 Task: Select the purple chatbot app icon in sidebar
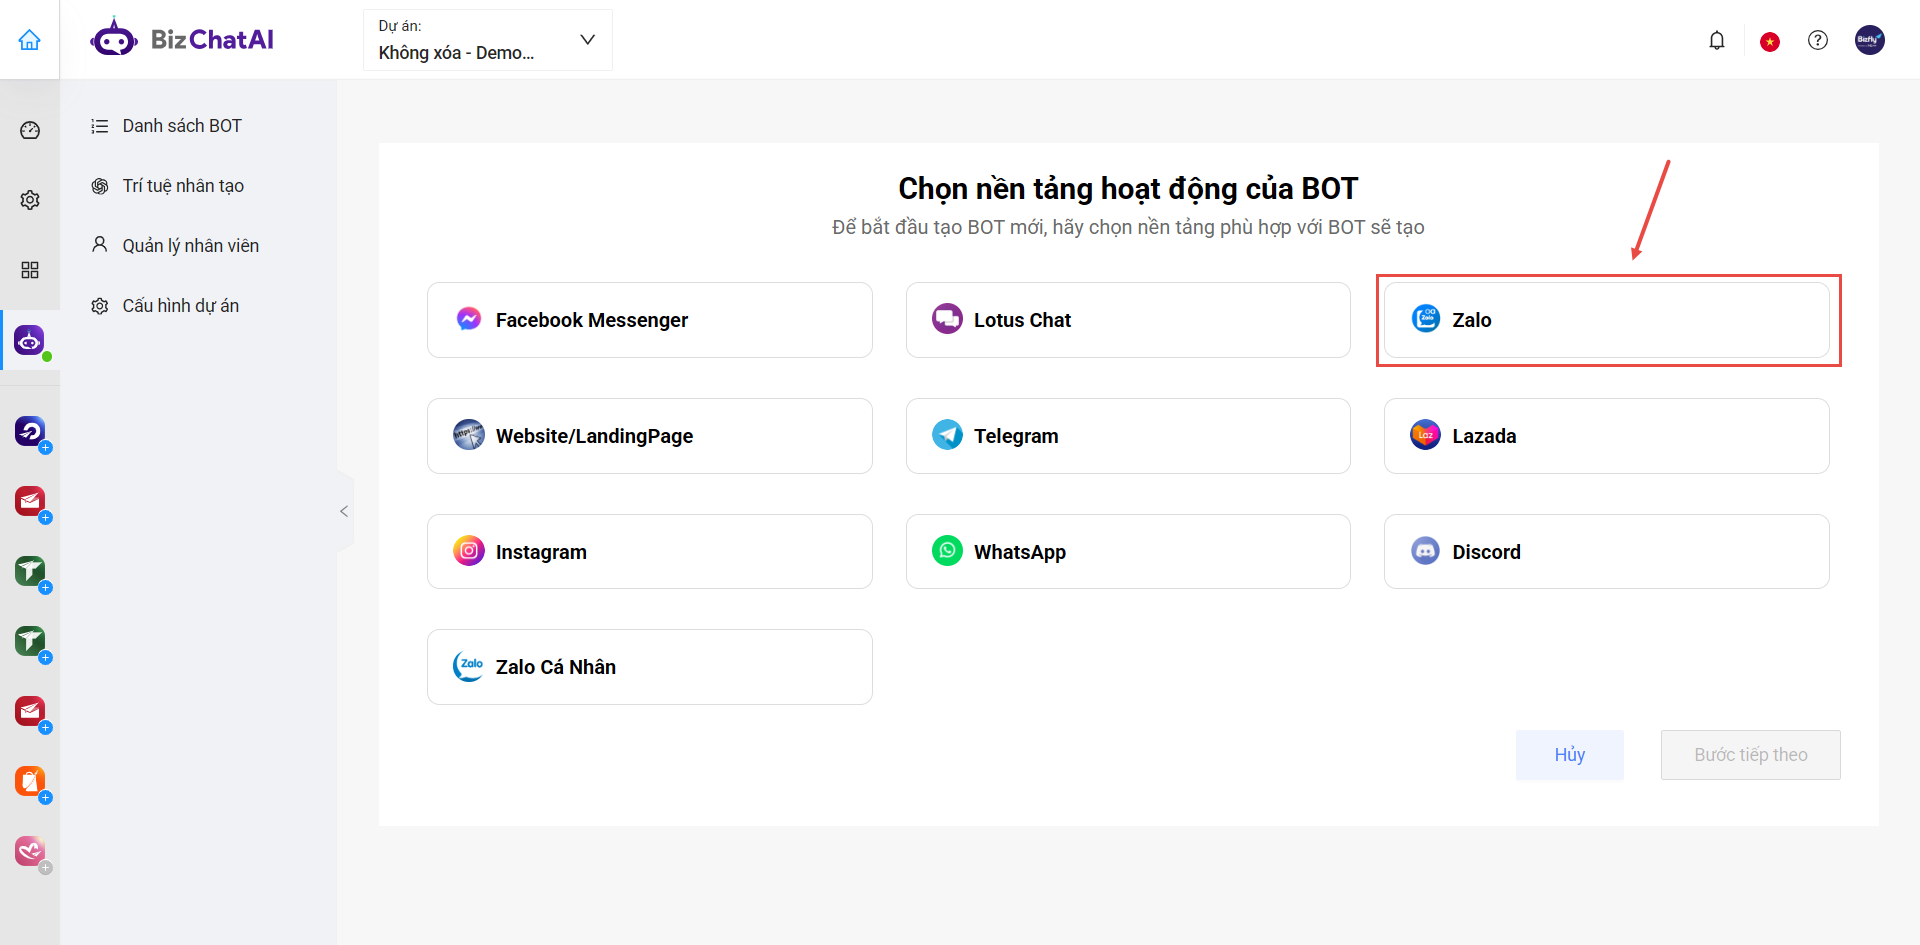30,340
